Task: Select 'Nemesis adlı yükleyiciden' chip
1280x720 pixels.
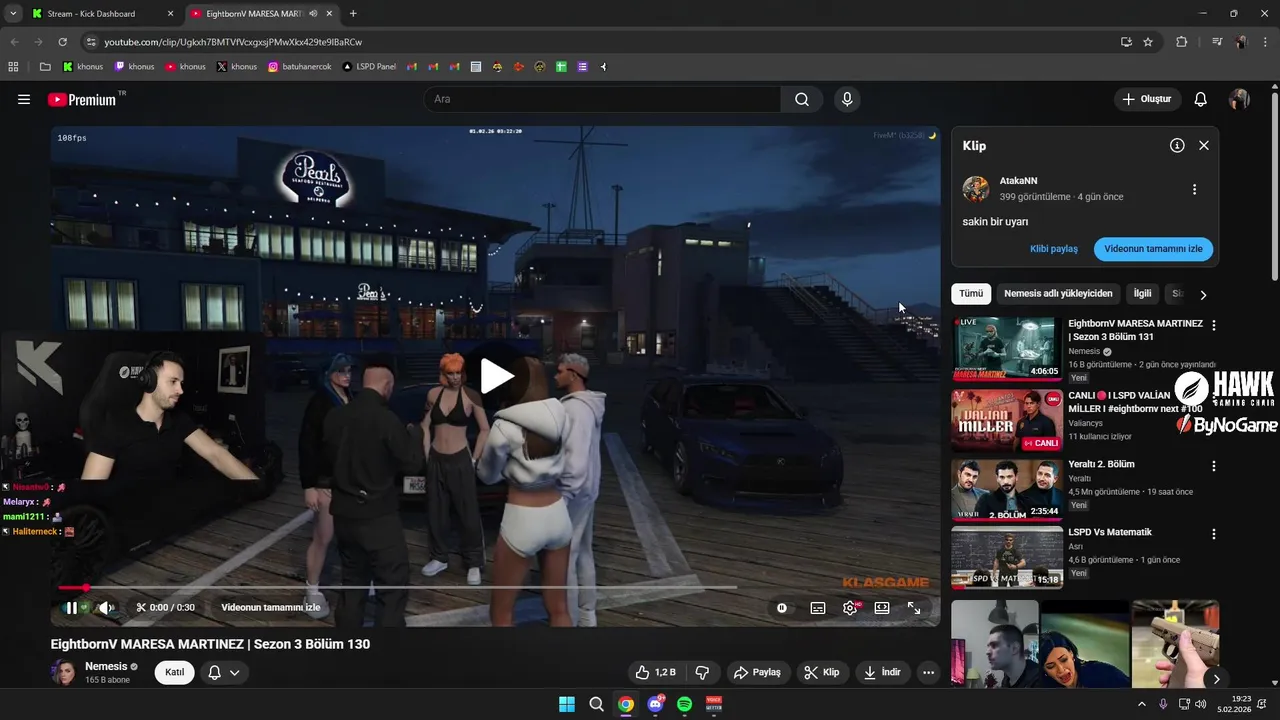Action: tap(1058, 294)
